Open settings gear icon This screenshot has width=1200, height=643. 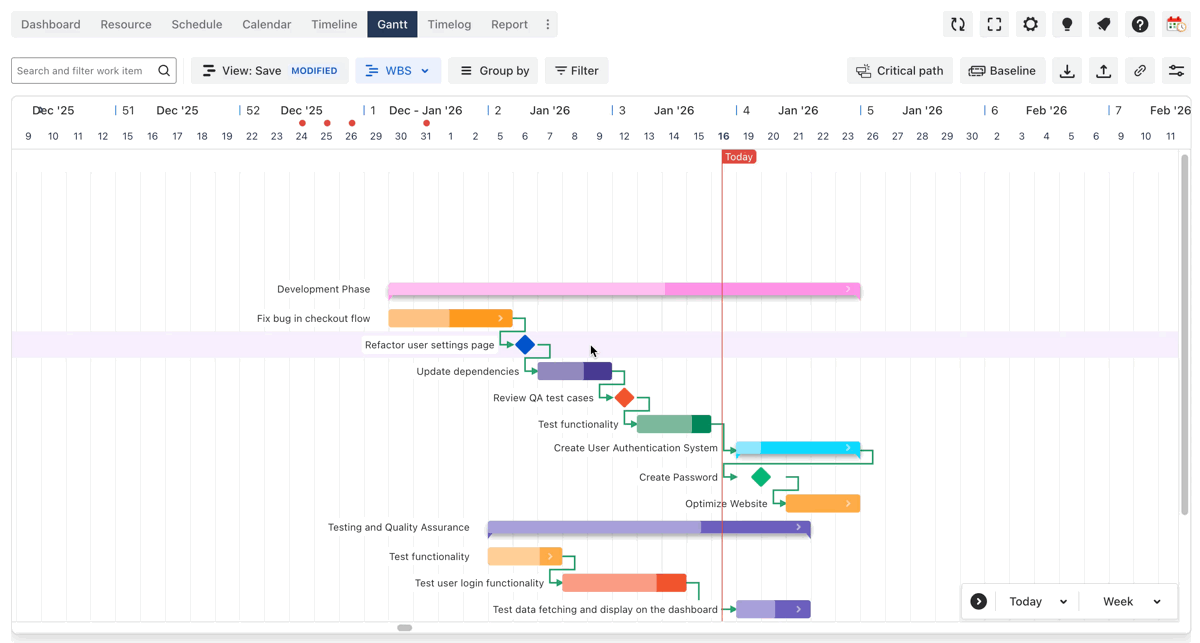[1030, 24]
